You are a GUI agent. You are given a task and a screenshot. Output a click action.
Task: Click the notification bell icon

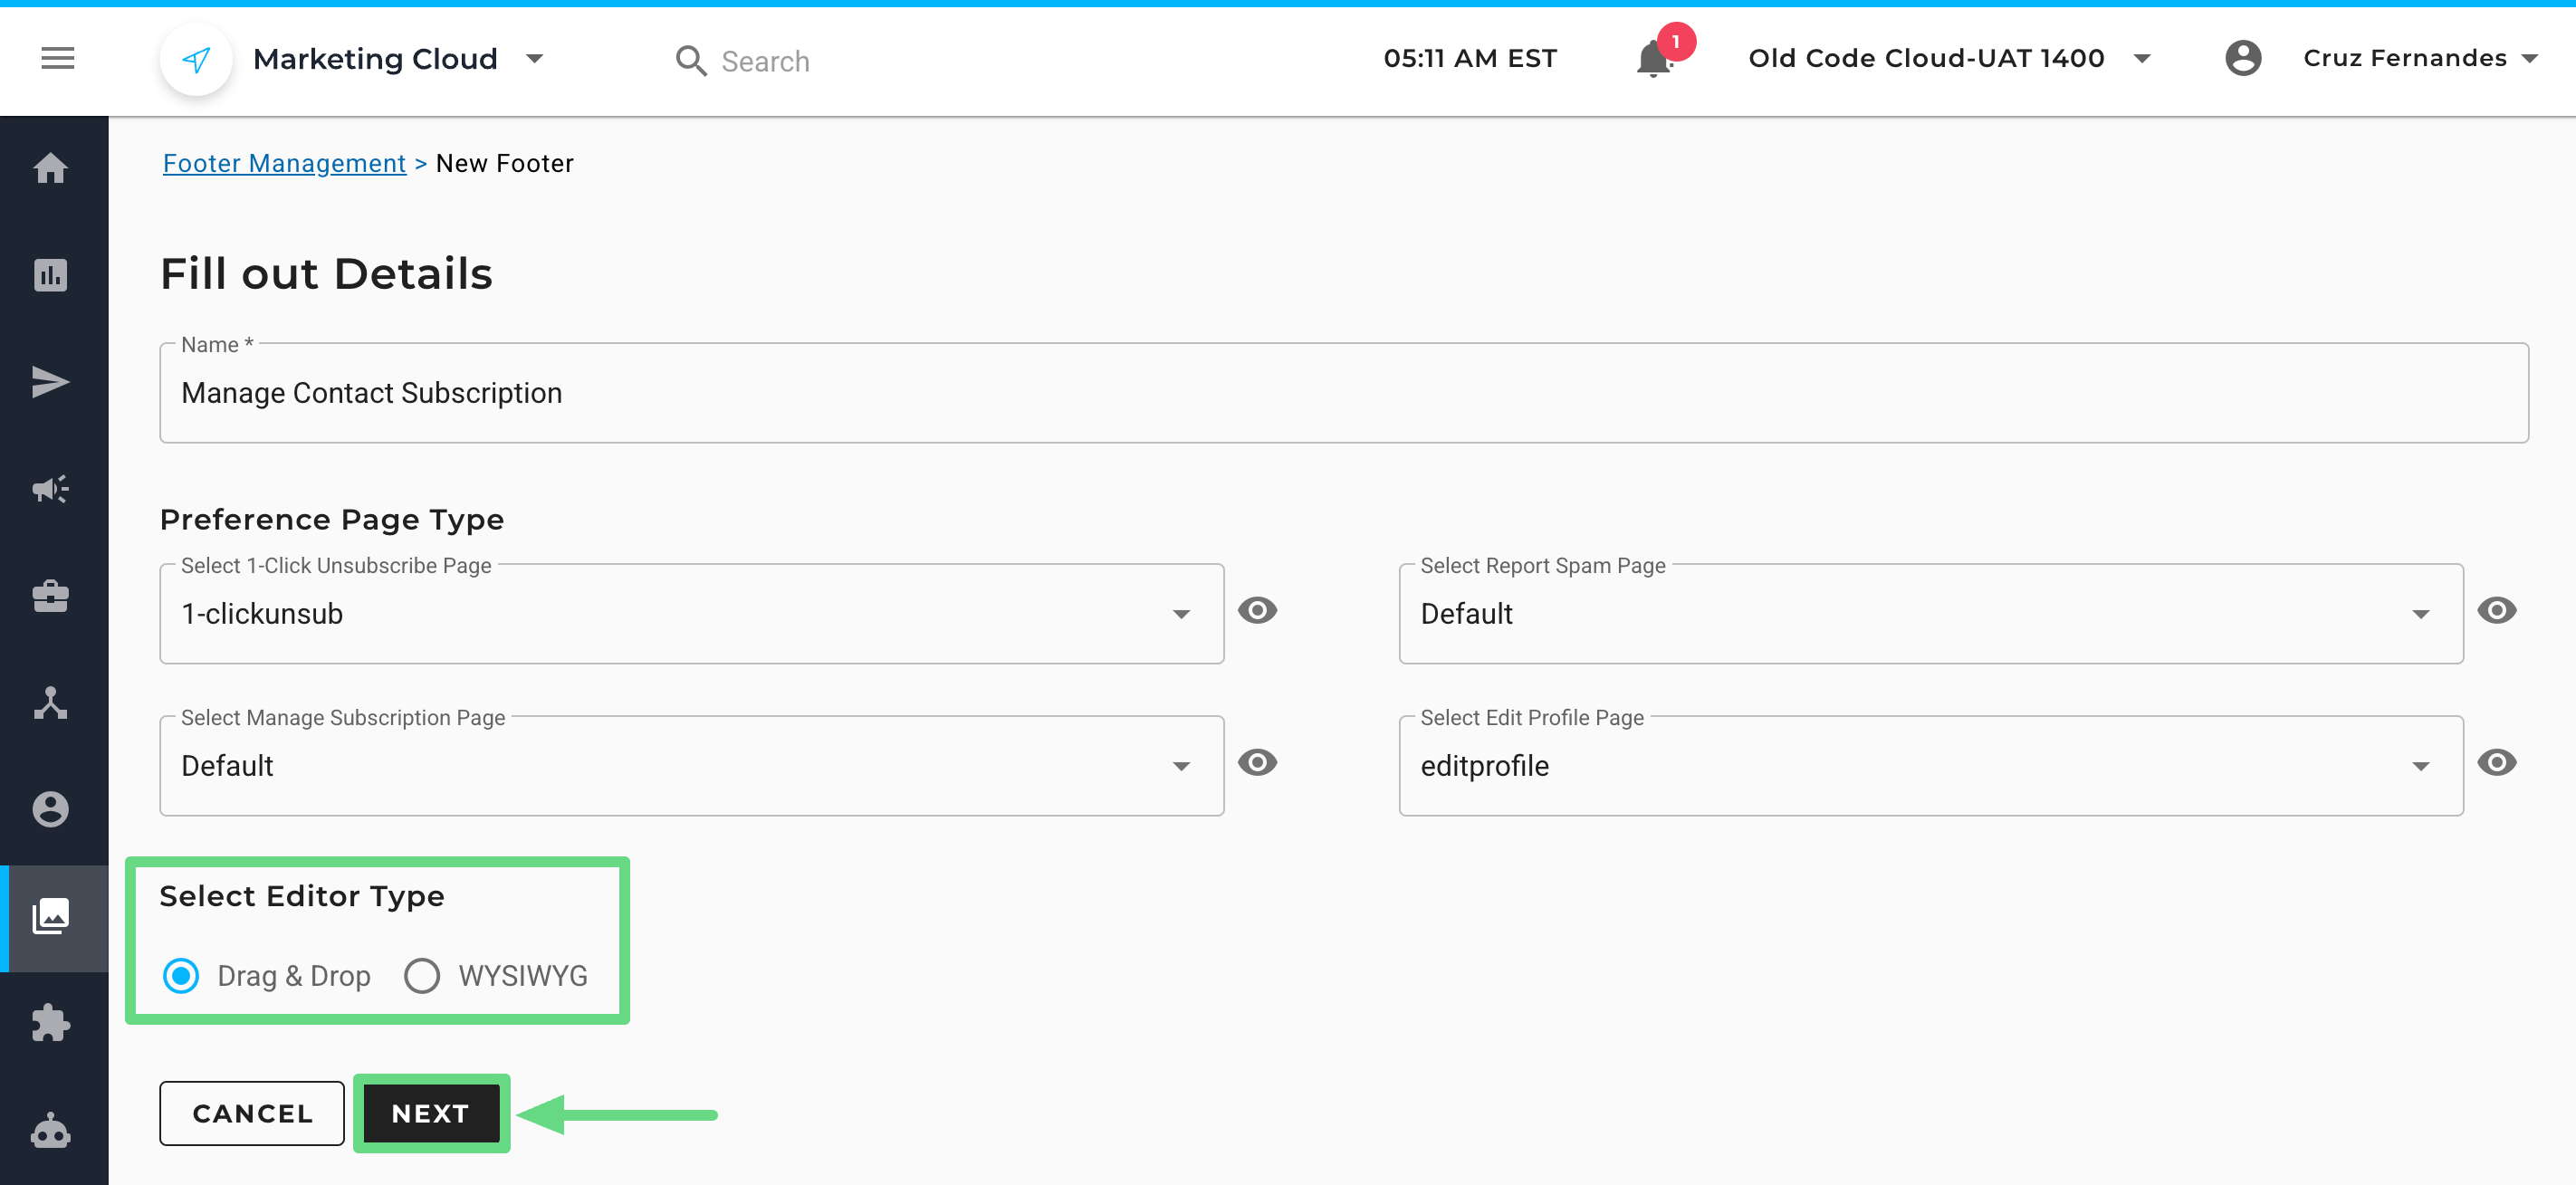(x=1653, y=60)
